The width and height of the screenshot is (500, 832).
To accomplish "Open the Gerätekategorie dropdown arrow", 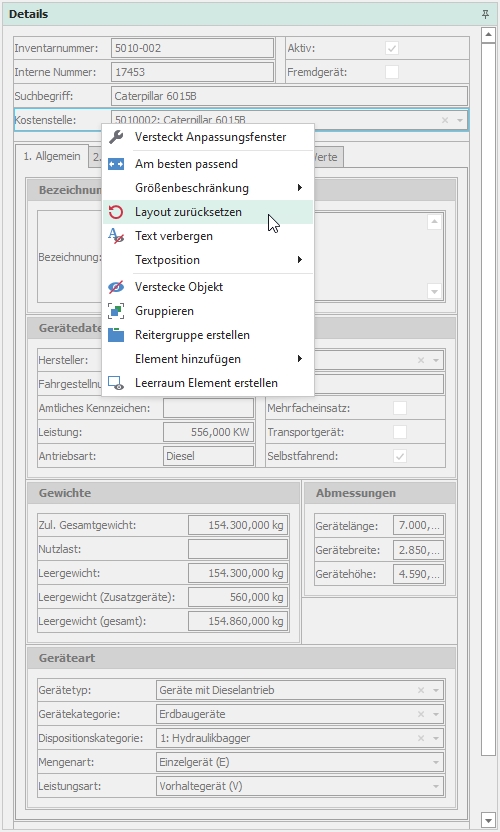I will [x=436, y=714].
